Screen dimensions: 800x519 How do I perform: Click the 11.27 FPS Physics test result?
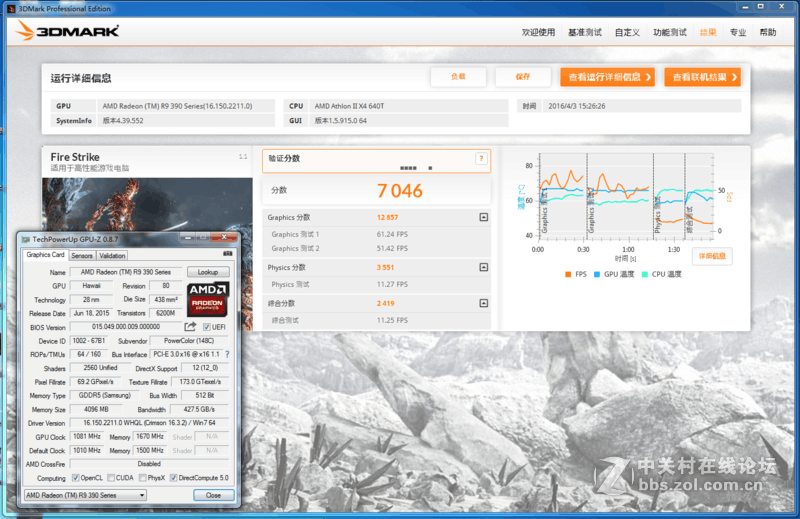[x=392, y=284]
